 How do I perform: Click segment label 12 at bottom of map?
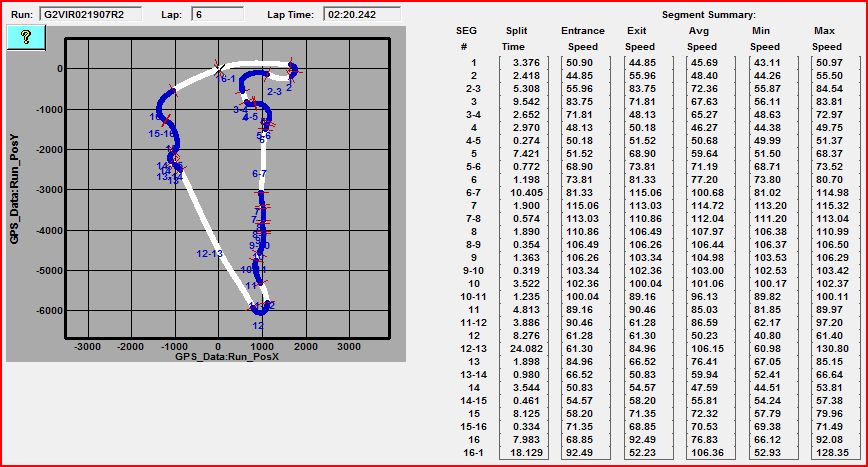(258, 325)
